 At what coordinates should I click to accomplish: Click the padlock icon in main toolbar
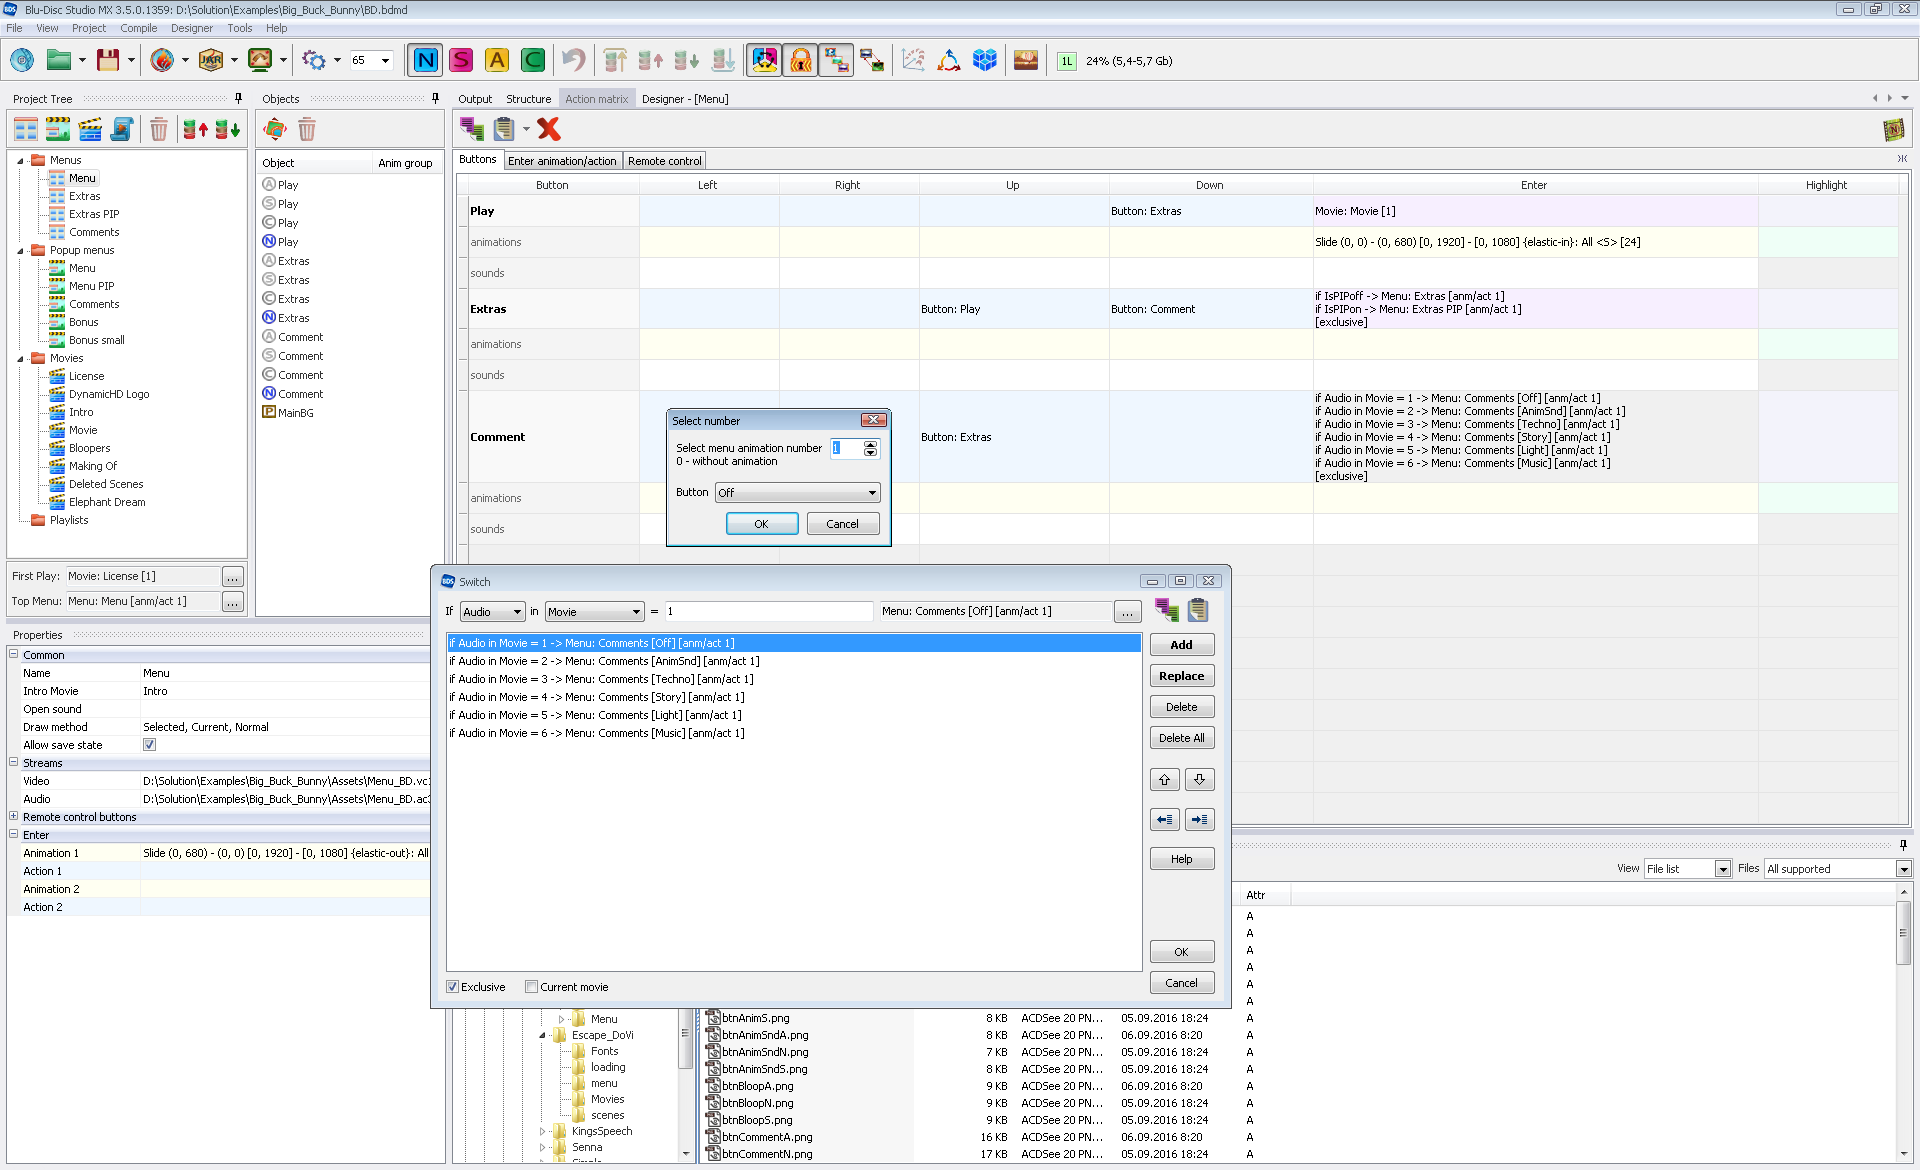[800, 61]
